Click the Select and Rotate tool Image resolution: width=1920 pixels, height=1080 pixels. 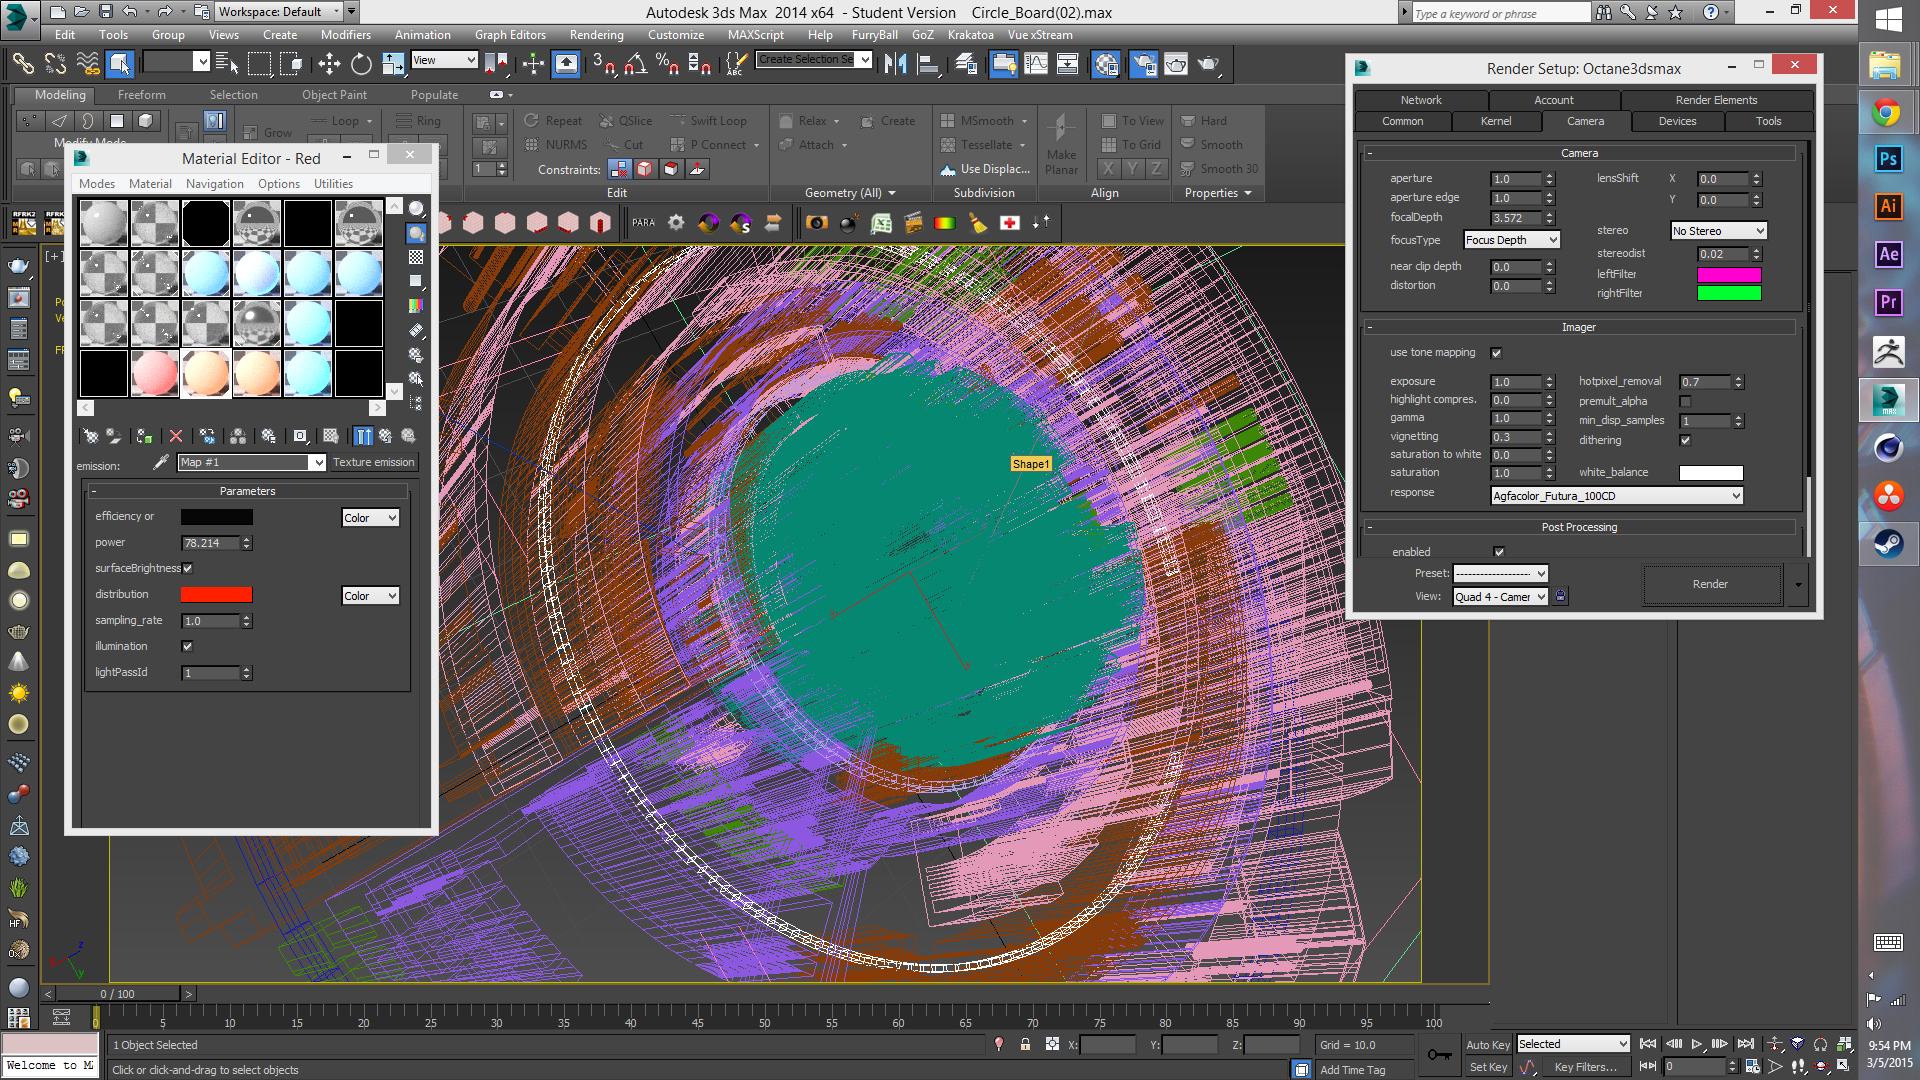(x=361, y=65)
